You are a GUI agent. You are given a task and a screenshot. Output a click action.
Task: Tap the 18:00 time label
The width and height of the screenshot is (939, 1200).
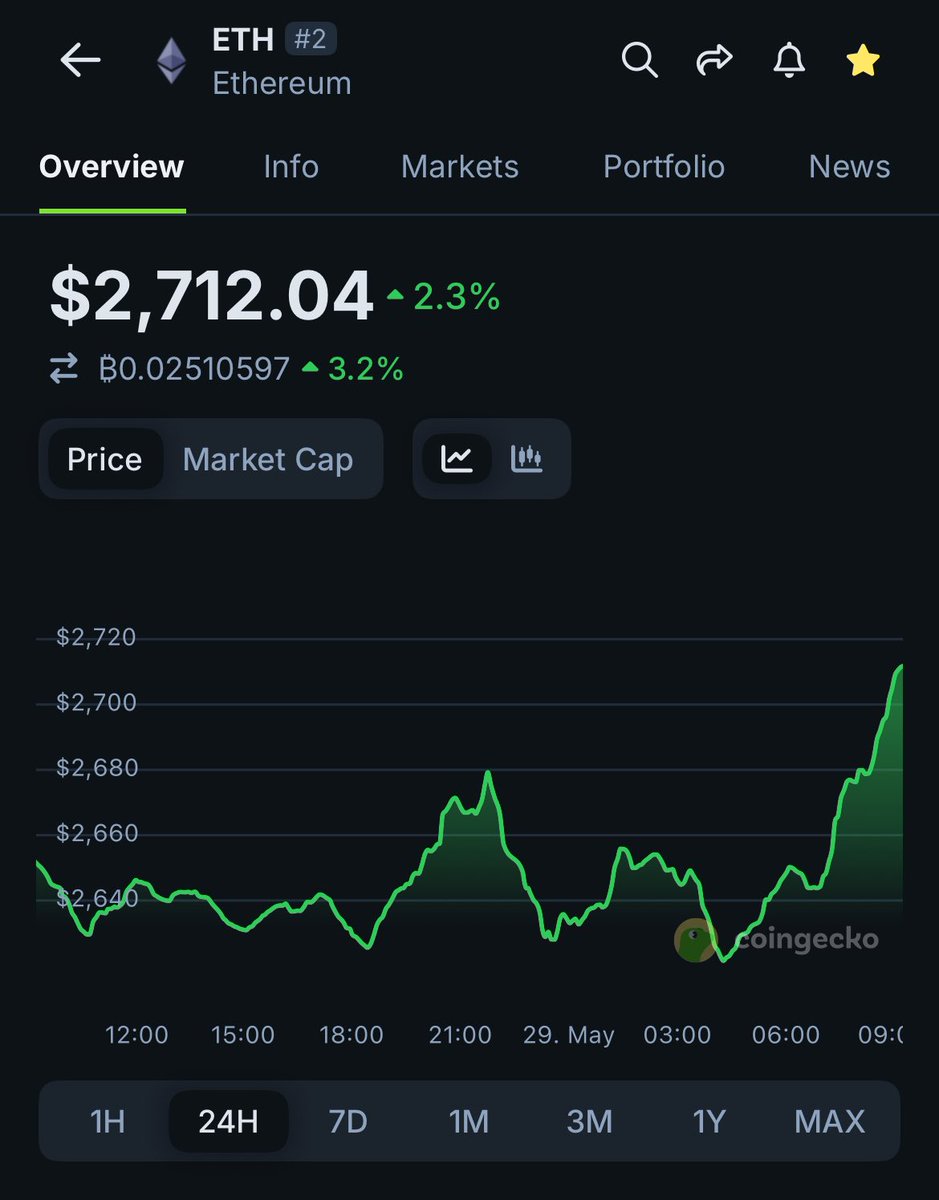pos(351,1035)
